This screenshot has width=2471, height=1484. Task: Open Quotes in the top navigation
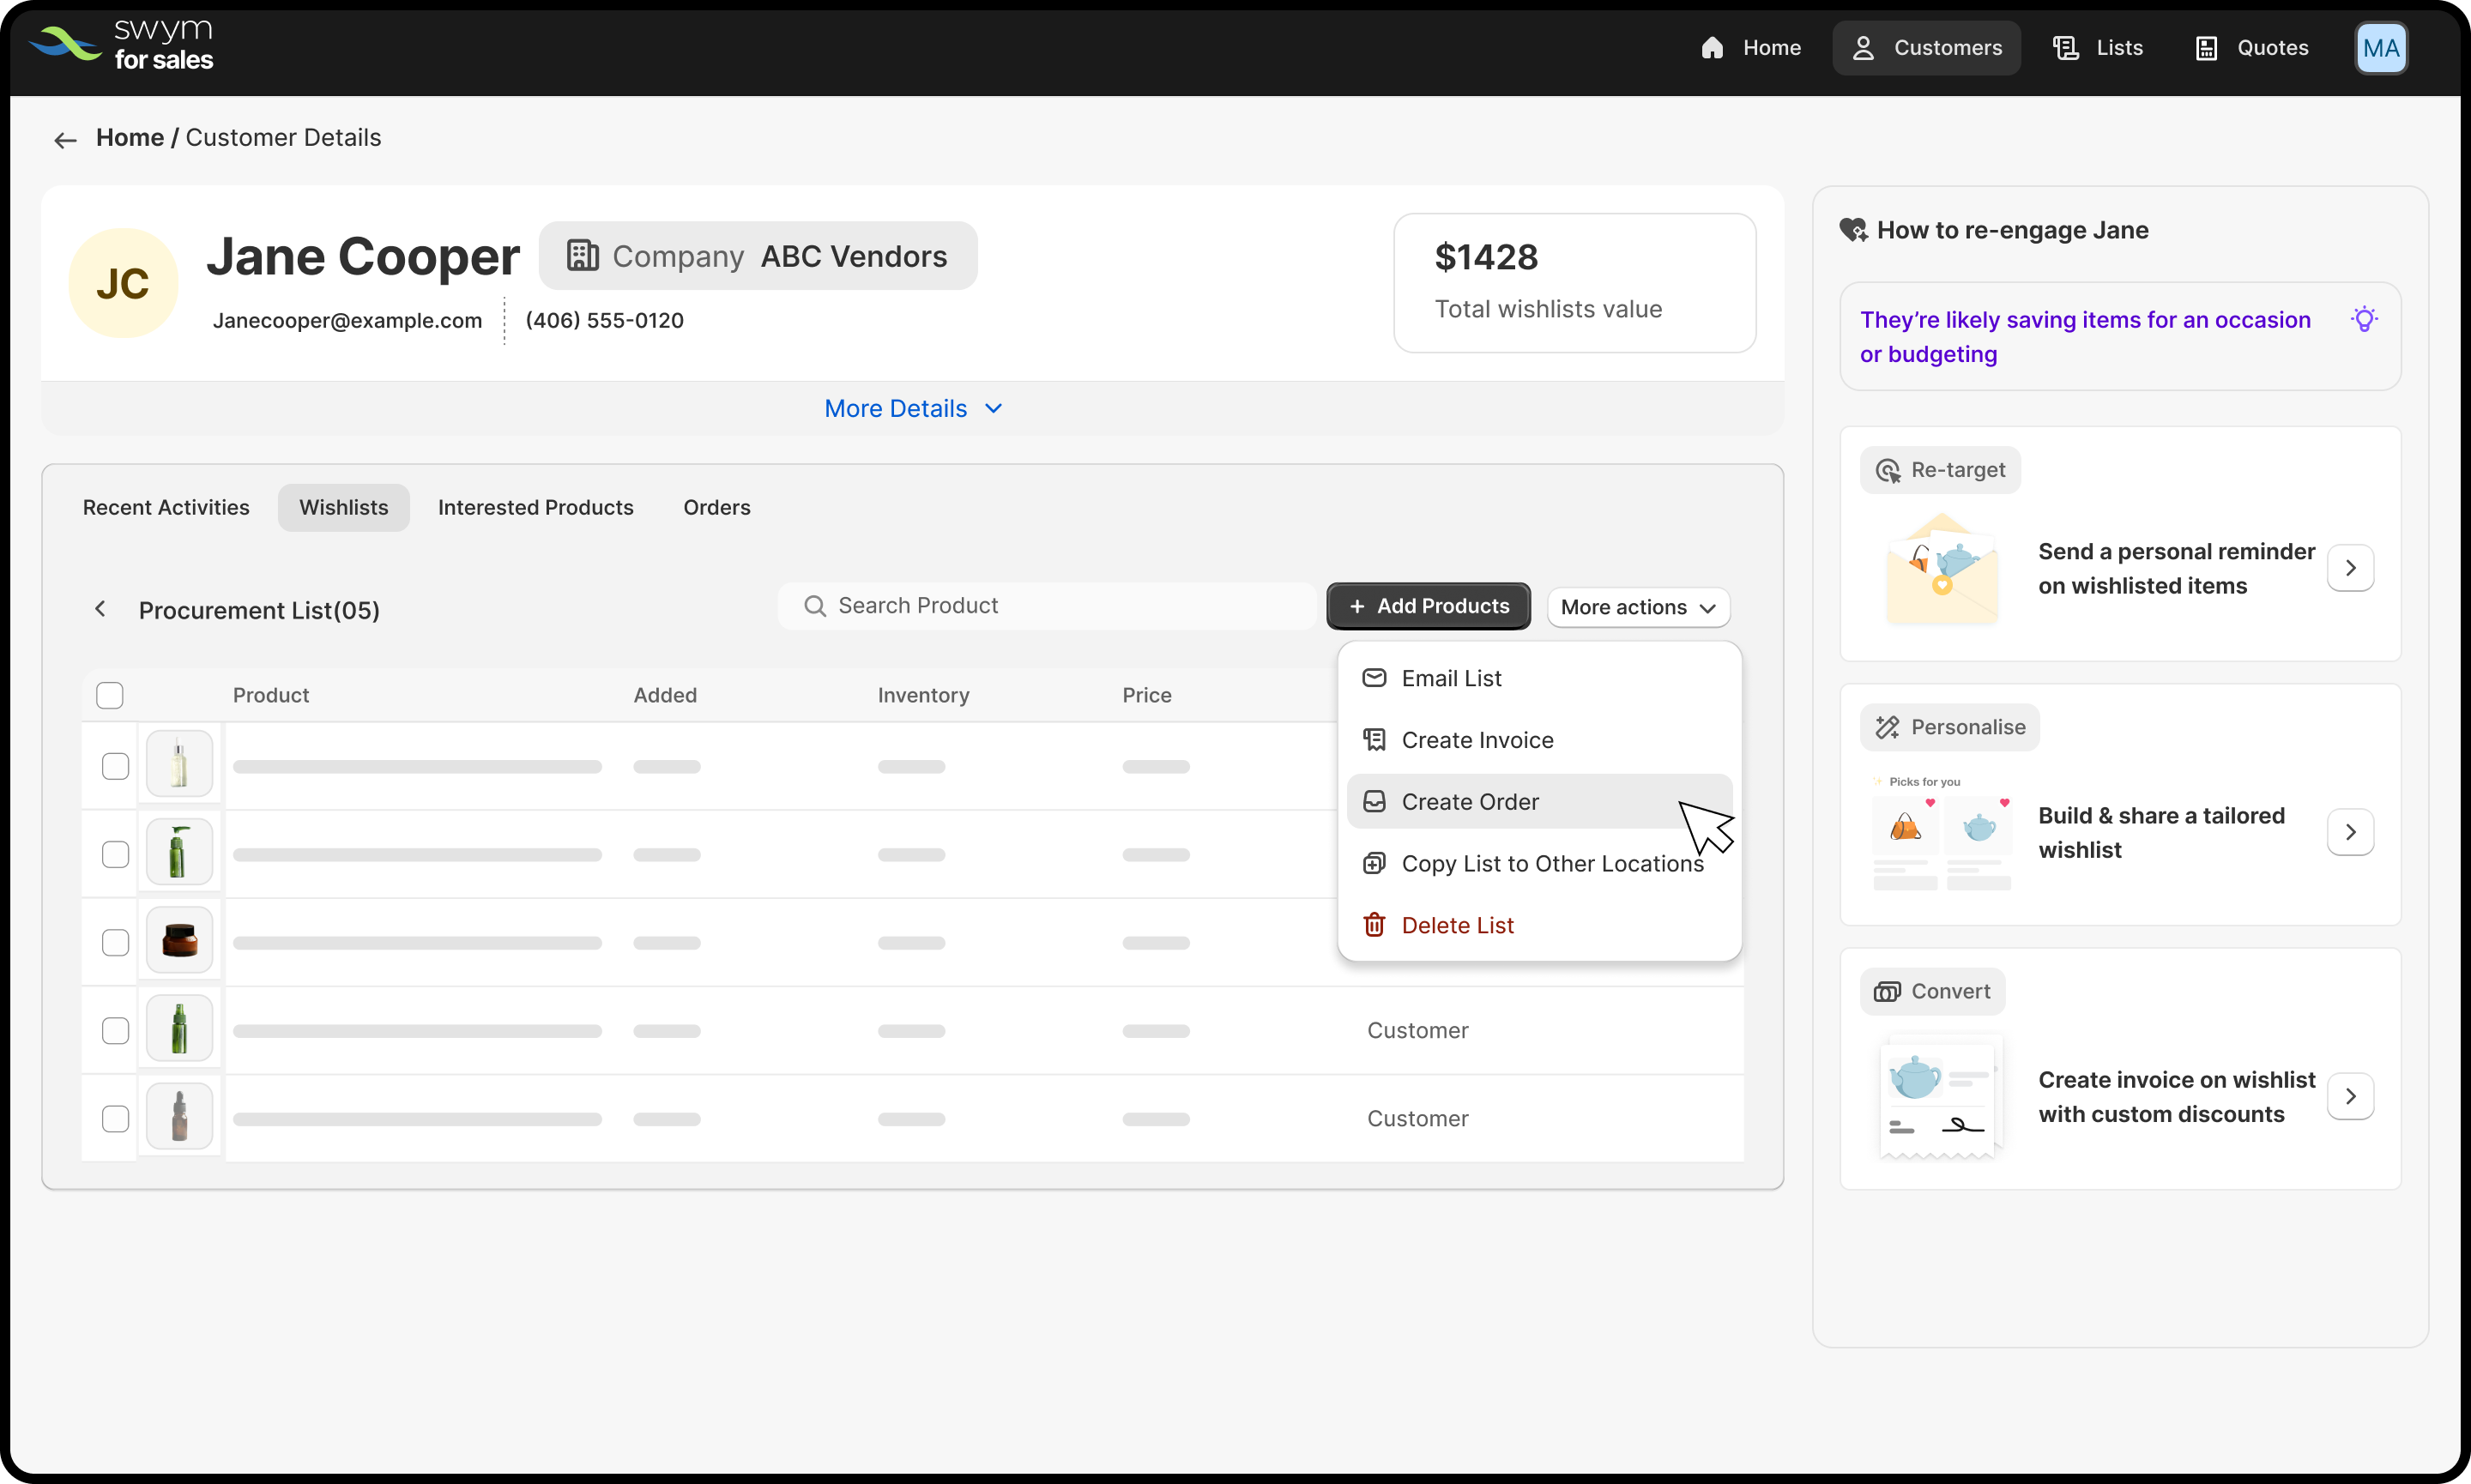[x=2251, y=48]
